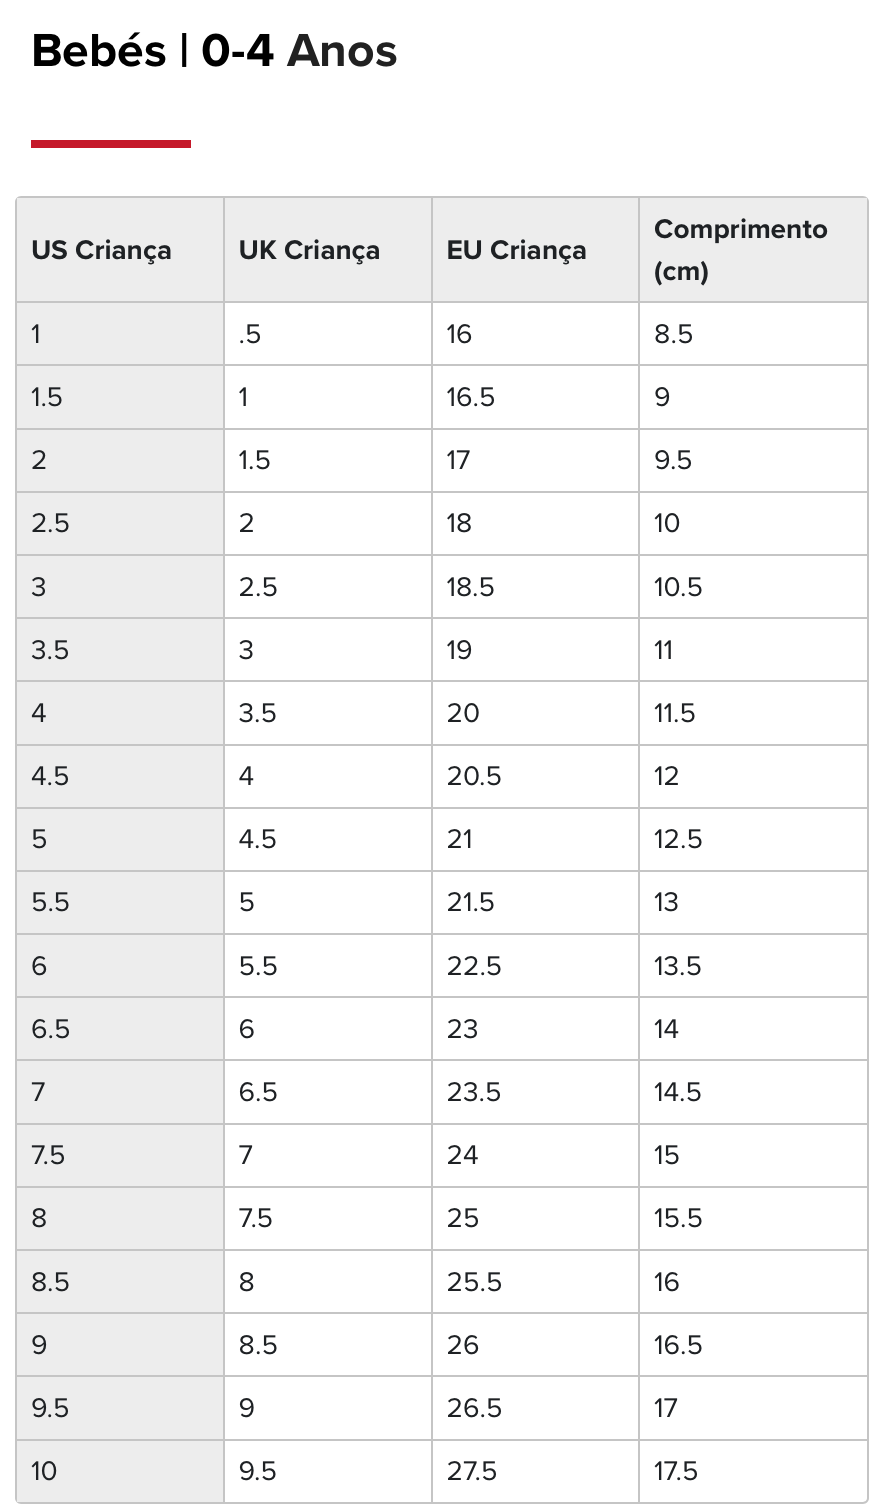
Task: Click the EU size 27.5 cell
Action: tap(472, 1471)
